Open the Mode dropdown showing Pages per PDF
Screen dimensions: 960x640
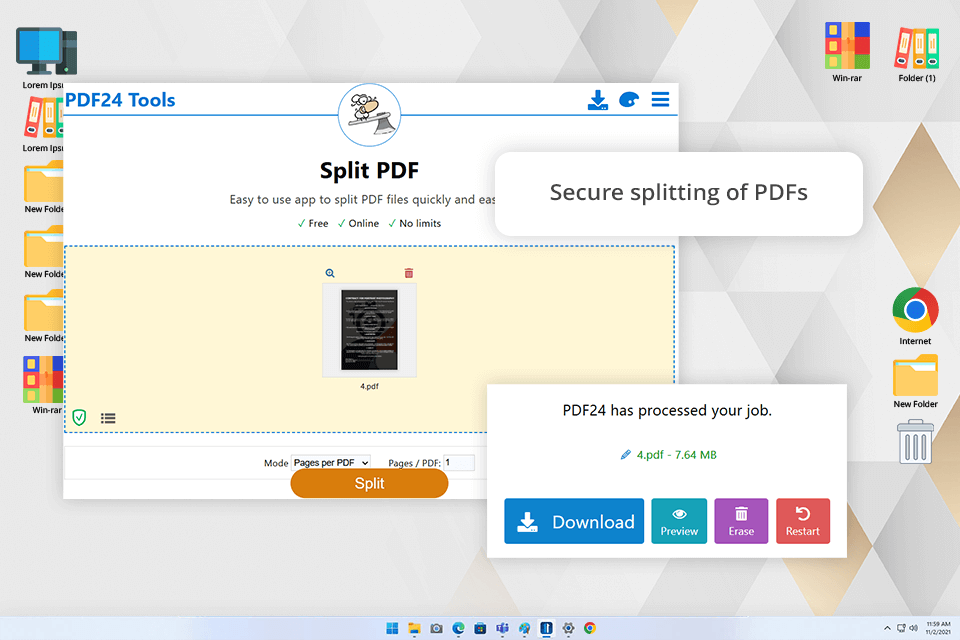click(x=331, y=463)
